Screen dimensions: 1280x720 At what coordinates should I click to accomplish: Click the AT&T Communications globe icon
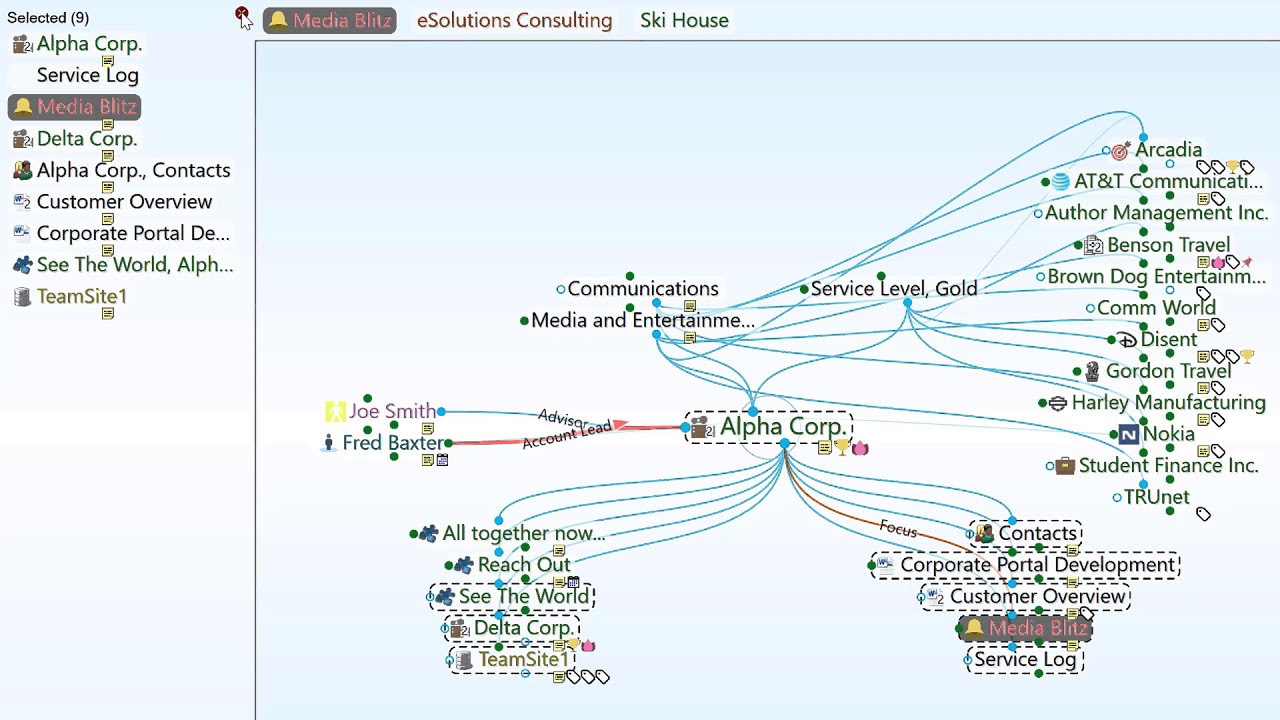click(1061, 182)
